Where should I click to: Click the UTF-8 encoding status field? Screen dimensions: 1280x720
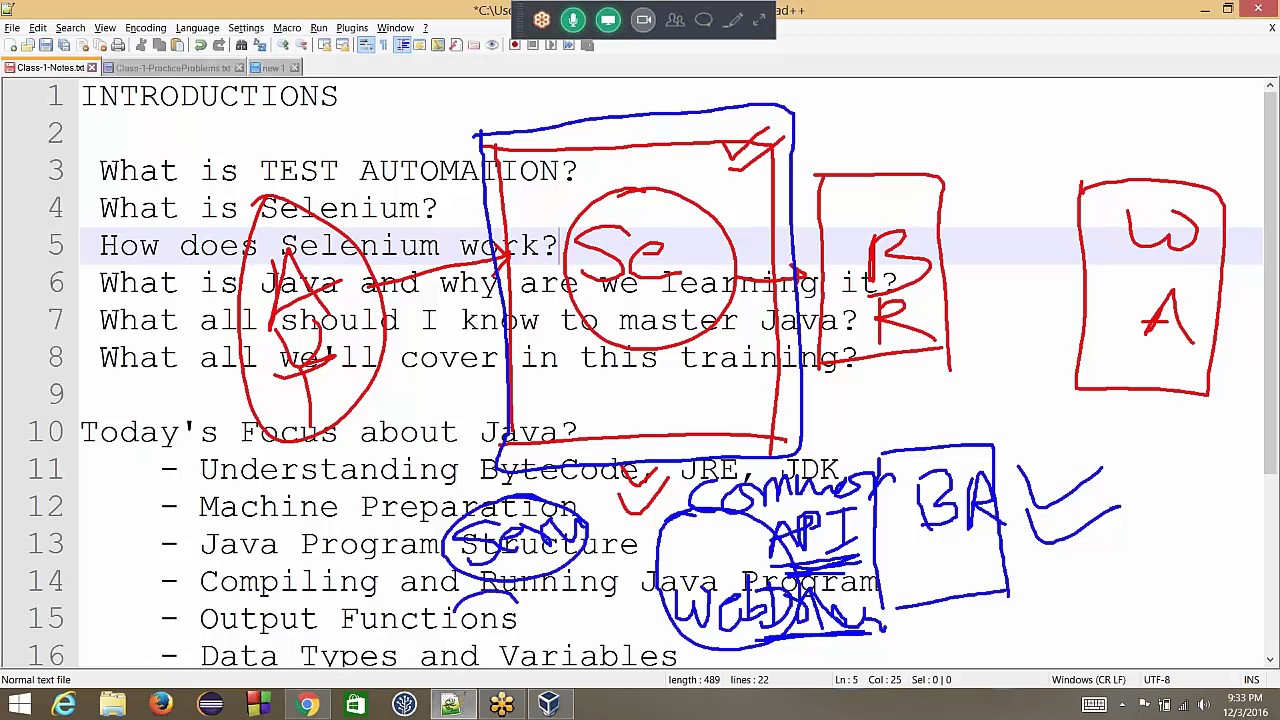click(1157, 680)
